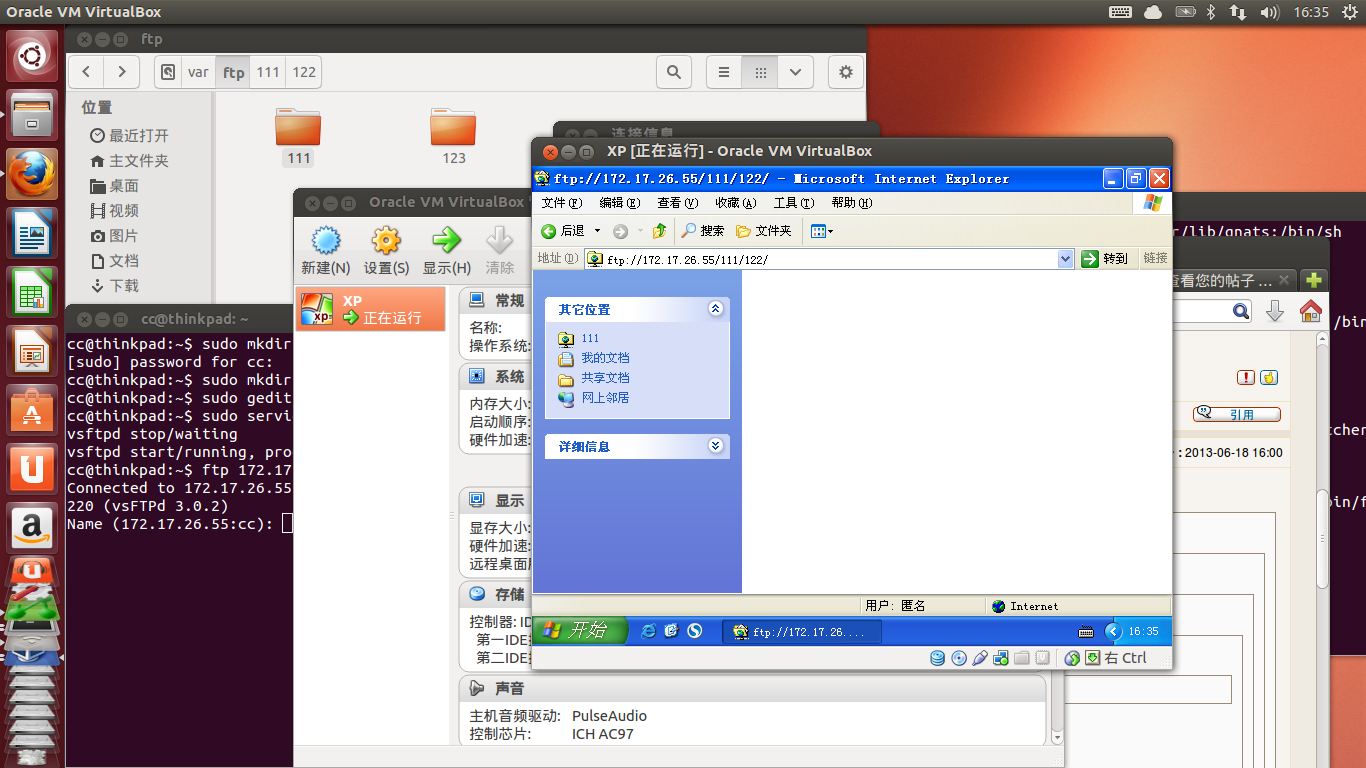Click the home icon in the browser window behind
Viewport: 1366px width, 768px height.
coord(1310,311)
